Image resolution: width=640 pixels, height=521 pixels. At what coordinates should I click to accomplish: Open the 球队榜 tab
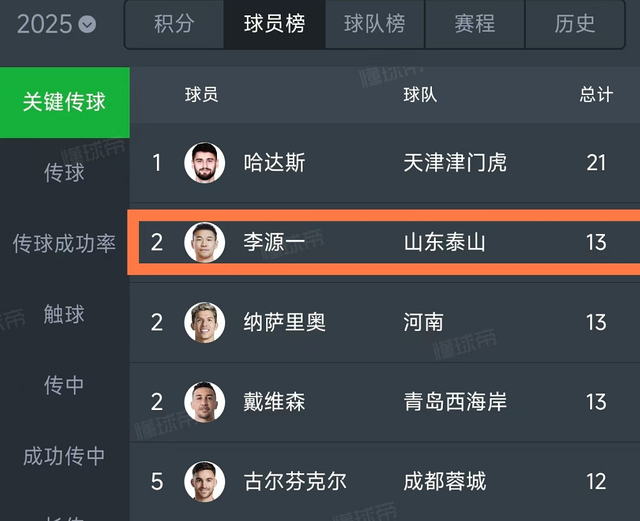tap(374, 24)
